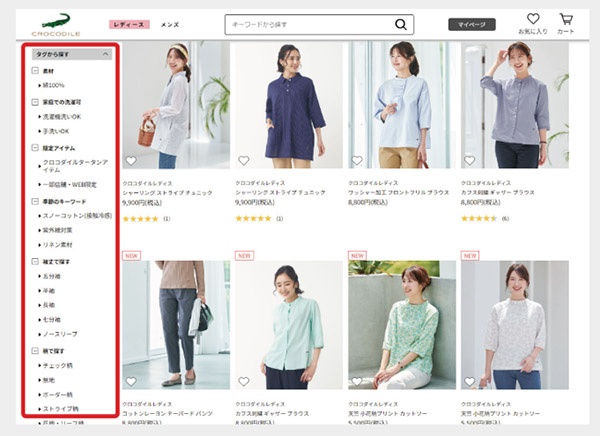The image size is (600, 436).
Task: Switch to the メンズ tab
Action: pyautogui.click(x=170, y=24)
